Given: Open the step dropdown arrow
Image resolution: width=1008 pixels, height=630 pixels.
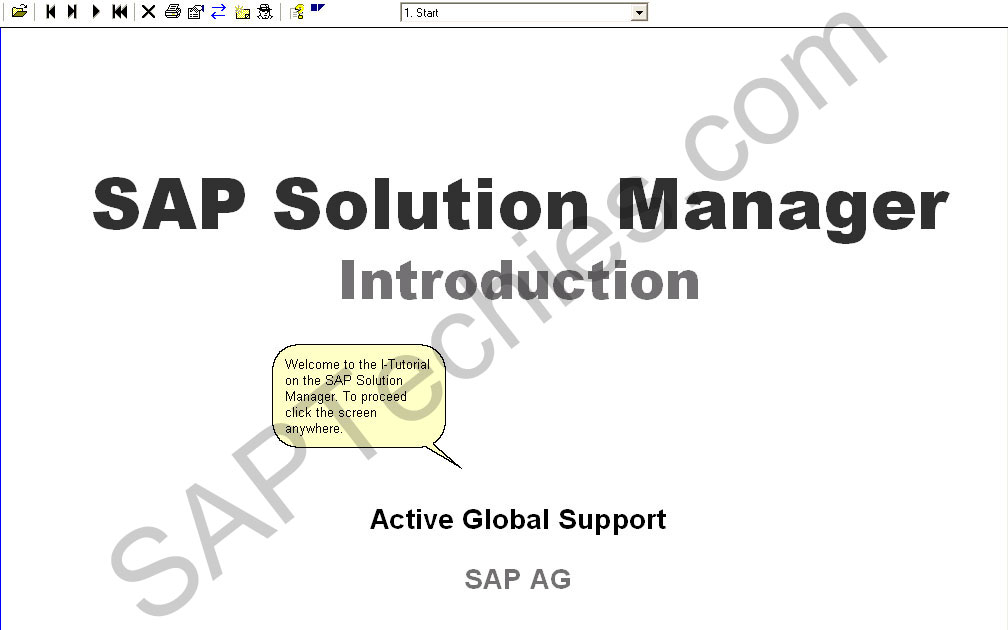Looking at the screenshot, I should [x=639, y=13].
